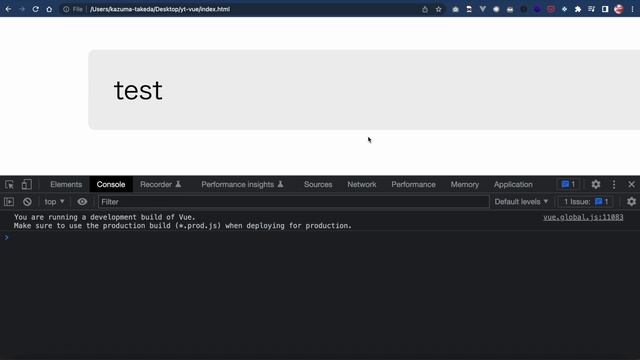Open DevTools settings gear in tab bar
640x360 pixels.
click(x=596, y=184)
